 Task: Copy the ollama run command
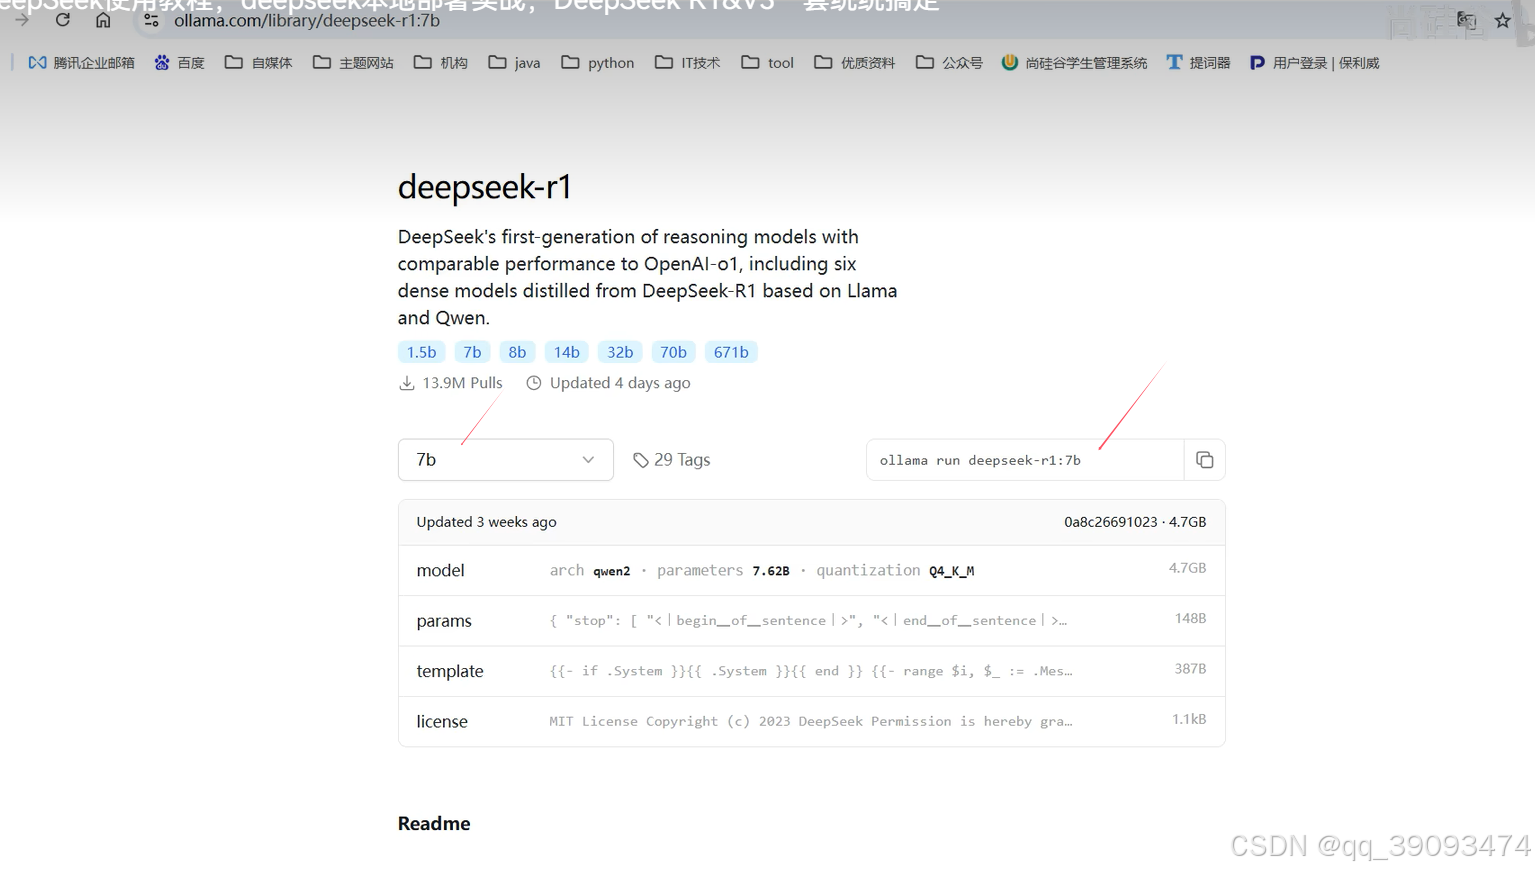pos(1204,460)
